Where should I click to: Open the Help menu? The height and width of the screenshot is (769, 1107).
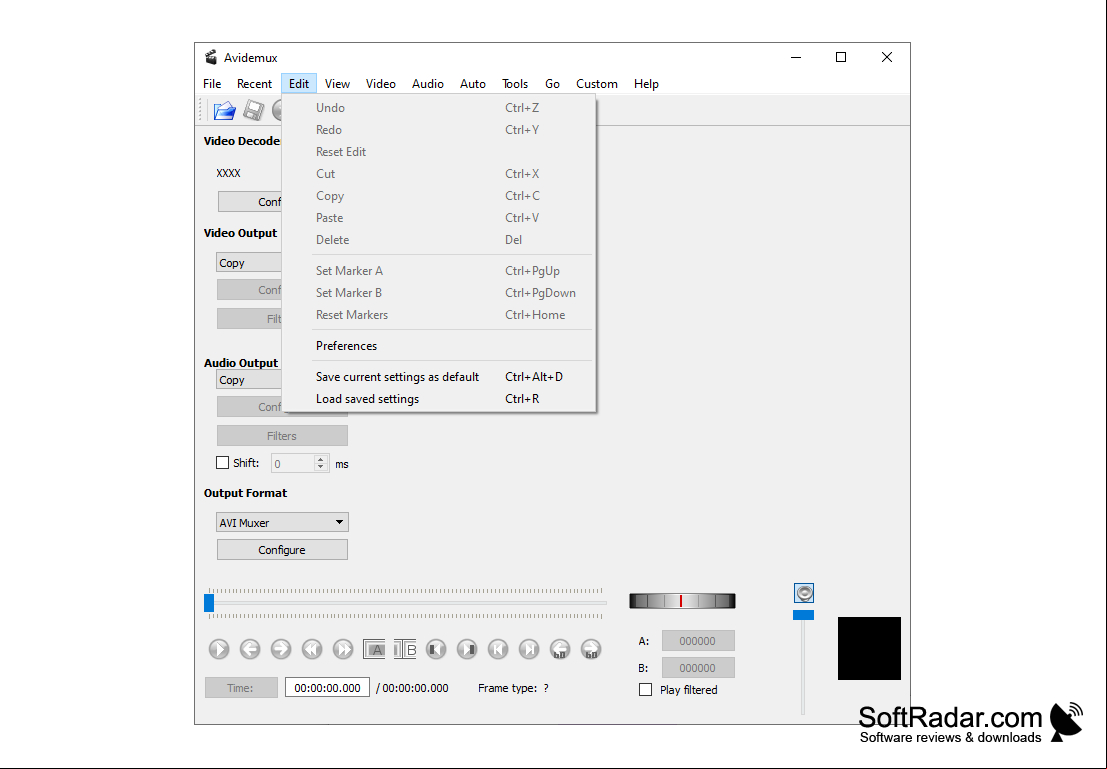tap(646, 83)
